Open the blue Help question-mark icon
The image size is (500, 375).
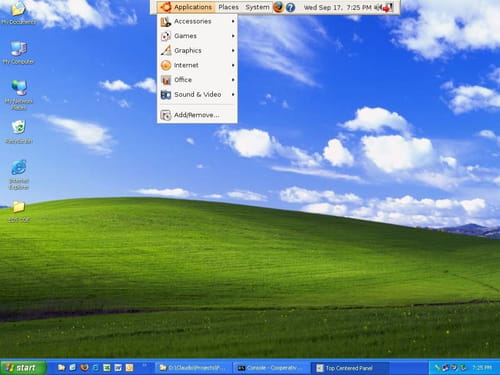pyautogui.click(x=290, y=7)
